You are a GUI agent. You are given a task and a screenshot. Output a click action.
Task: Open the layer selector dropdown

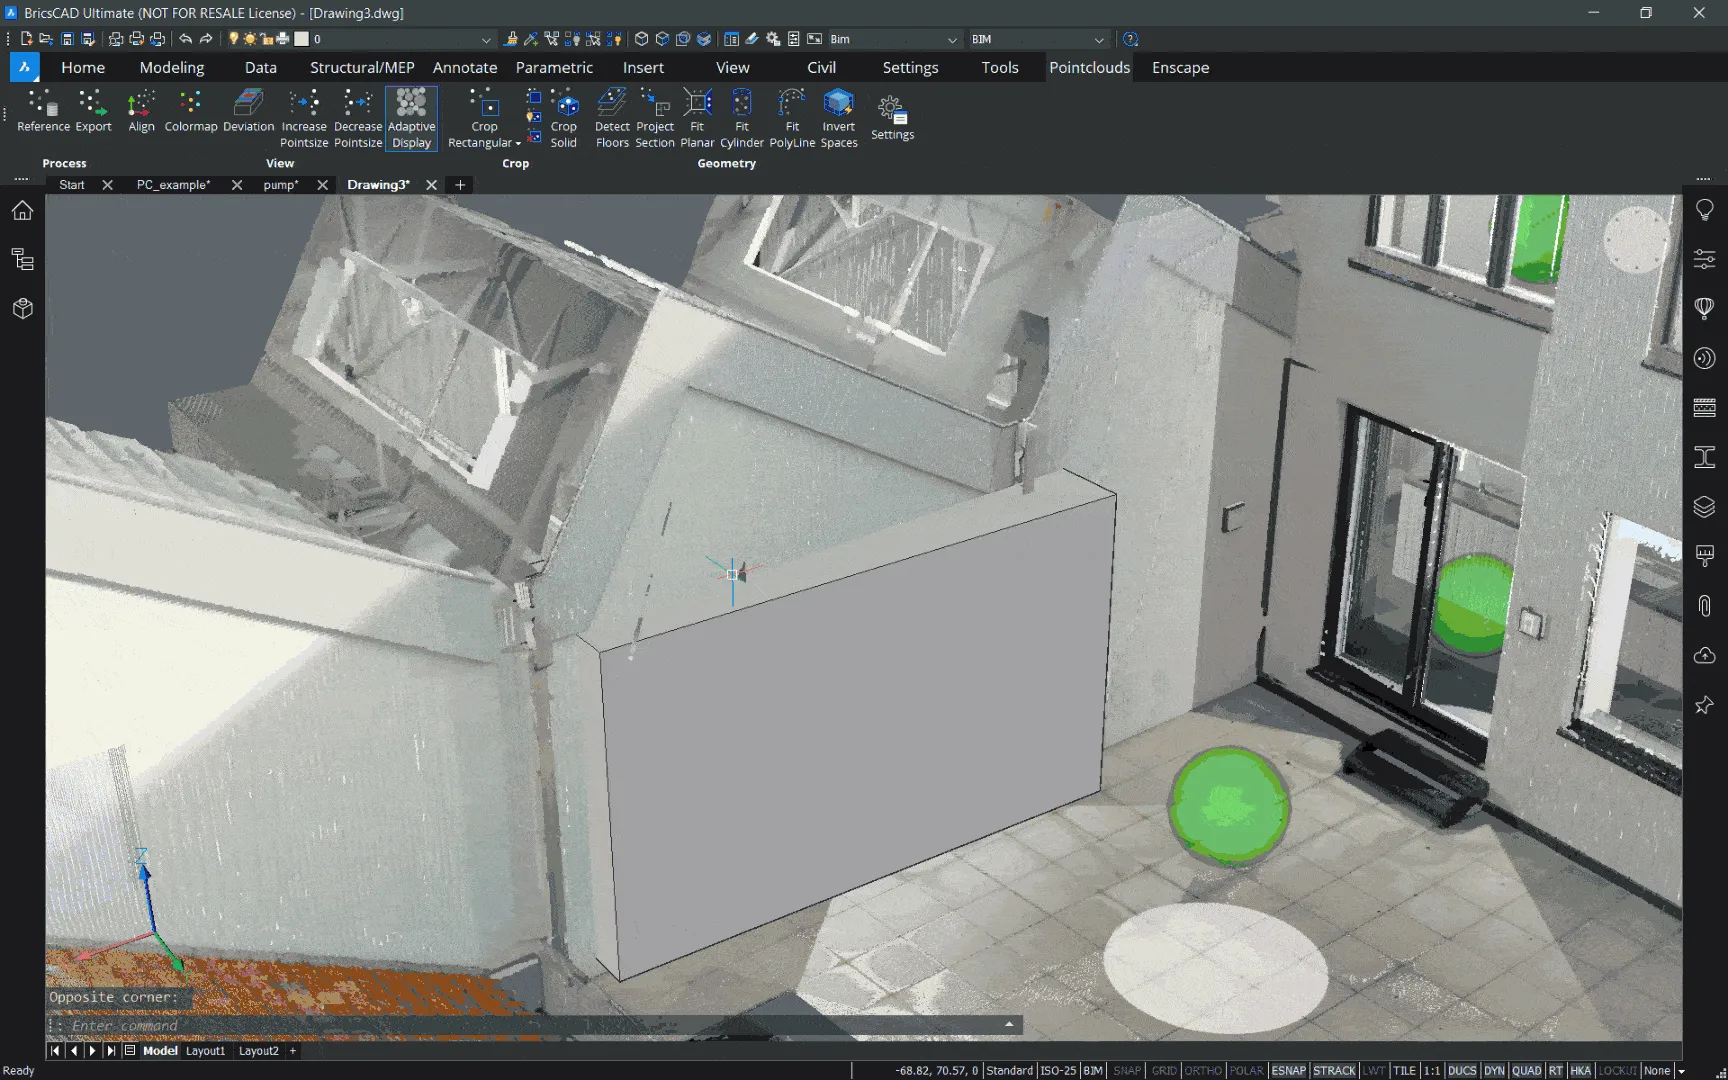point(486,40)
